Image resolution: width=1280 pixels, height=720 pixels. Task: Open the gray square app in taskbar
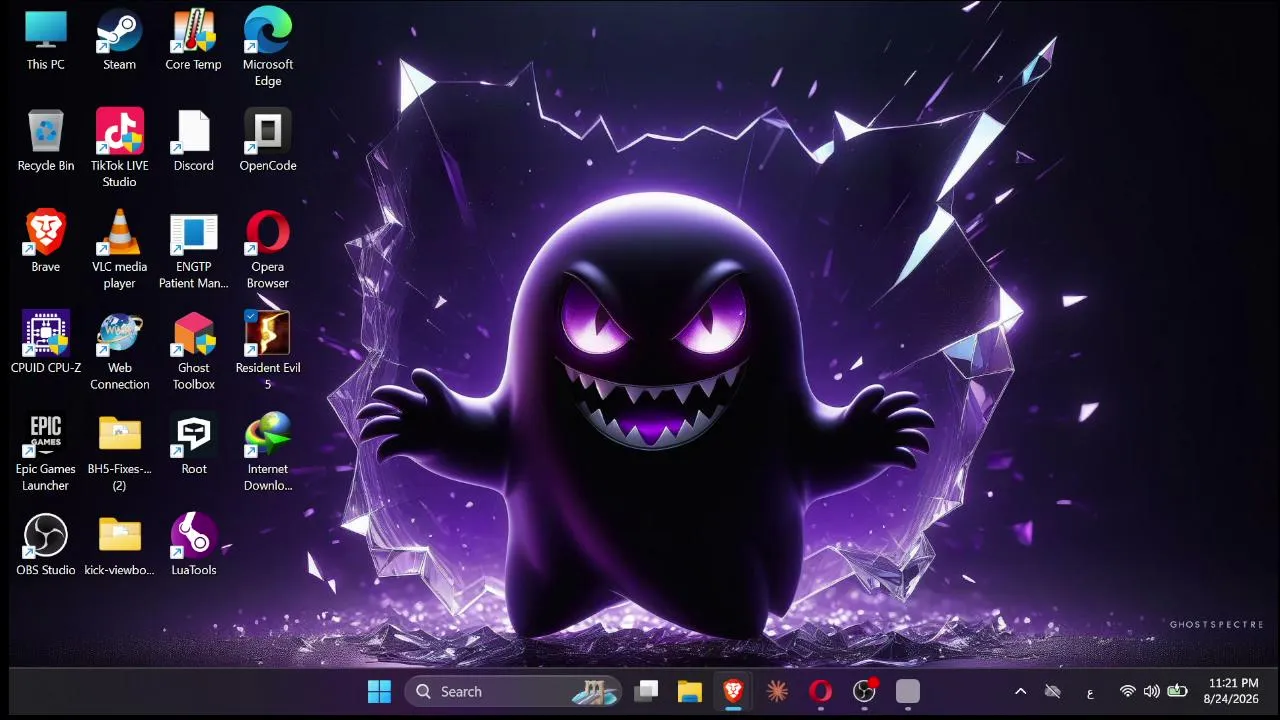pos(907,691)
